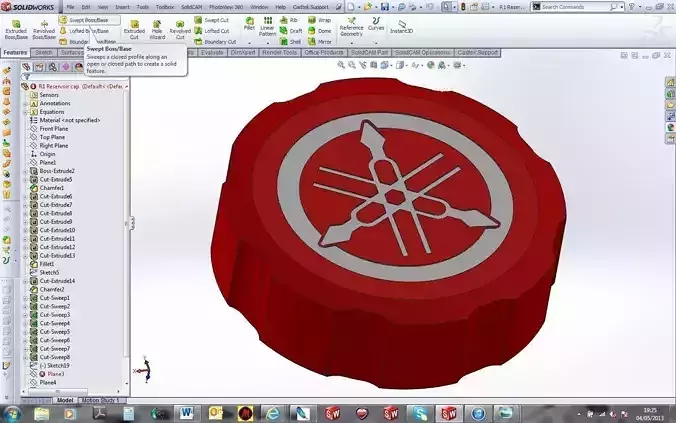The width and height of the screenshot is (676, 423).
Task: Open the Reference Geometry tool
Action: coord(351,26)
